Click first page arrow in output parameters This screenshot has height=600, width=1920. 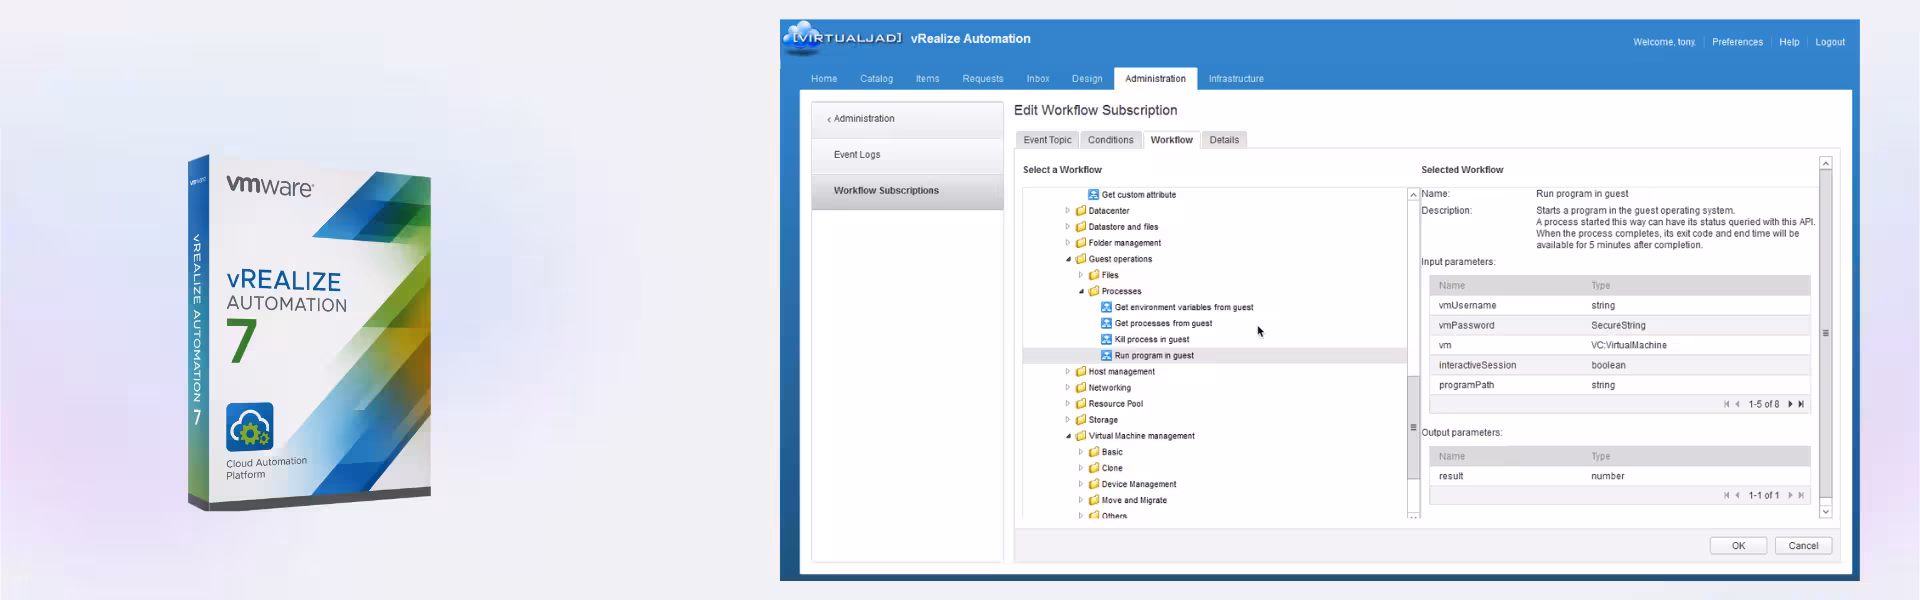(x=1727, y=495)
